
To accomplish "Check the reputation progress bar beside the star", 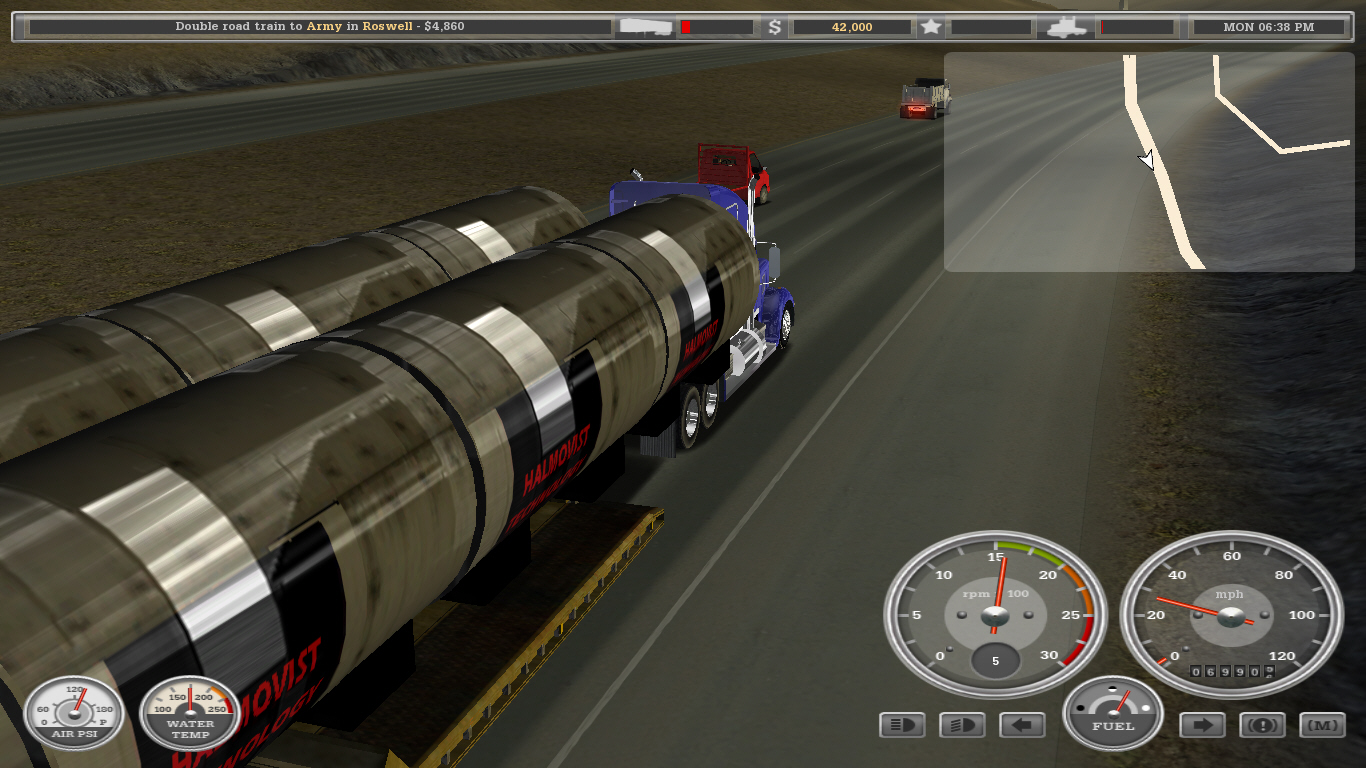I will coord(990,27).
